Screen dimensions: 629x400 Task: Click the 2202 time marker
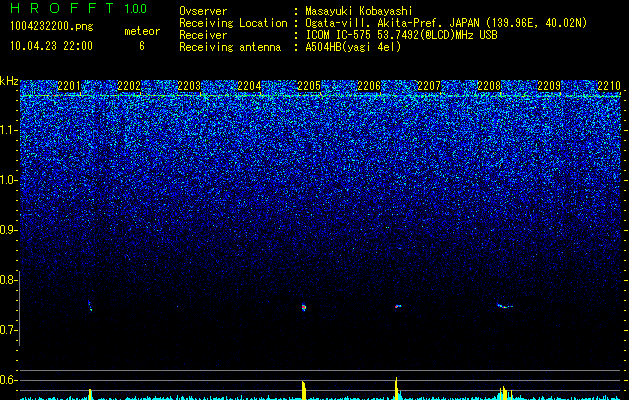coord(129,86)
